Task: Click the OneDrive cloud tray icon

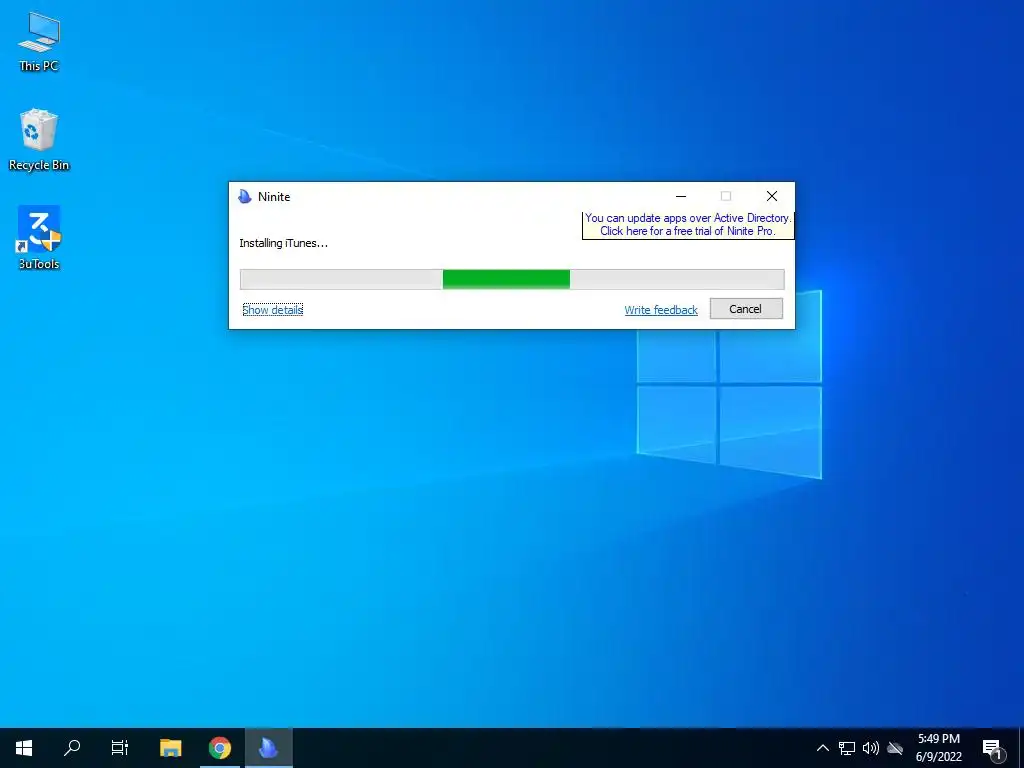Action: point(895,748)
